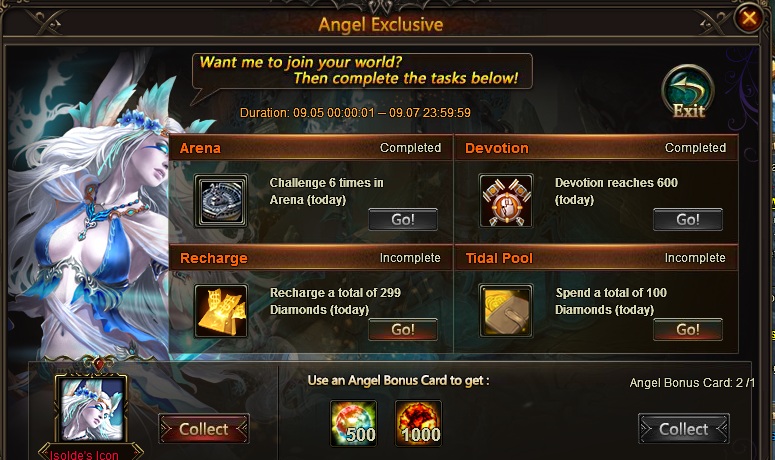Collect Isolde's Icon reward
This screenshot has height=460, width=775.
(x=204, y=428)
